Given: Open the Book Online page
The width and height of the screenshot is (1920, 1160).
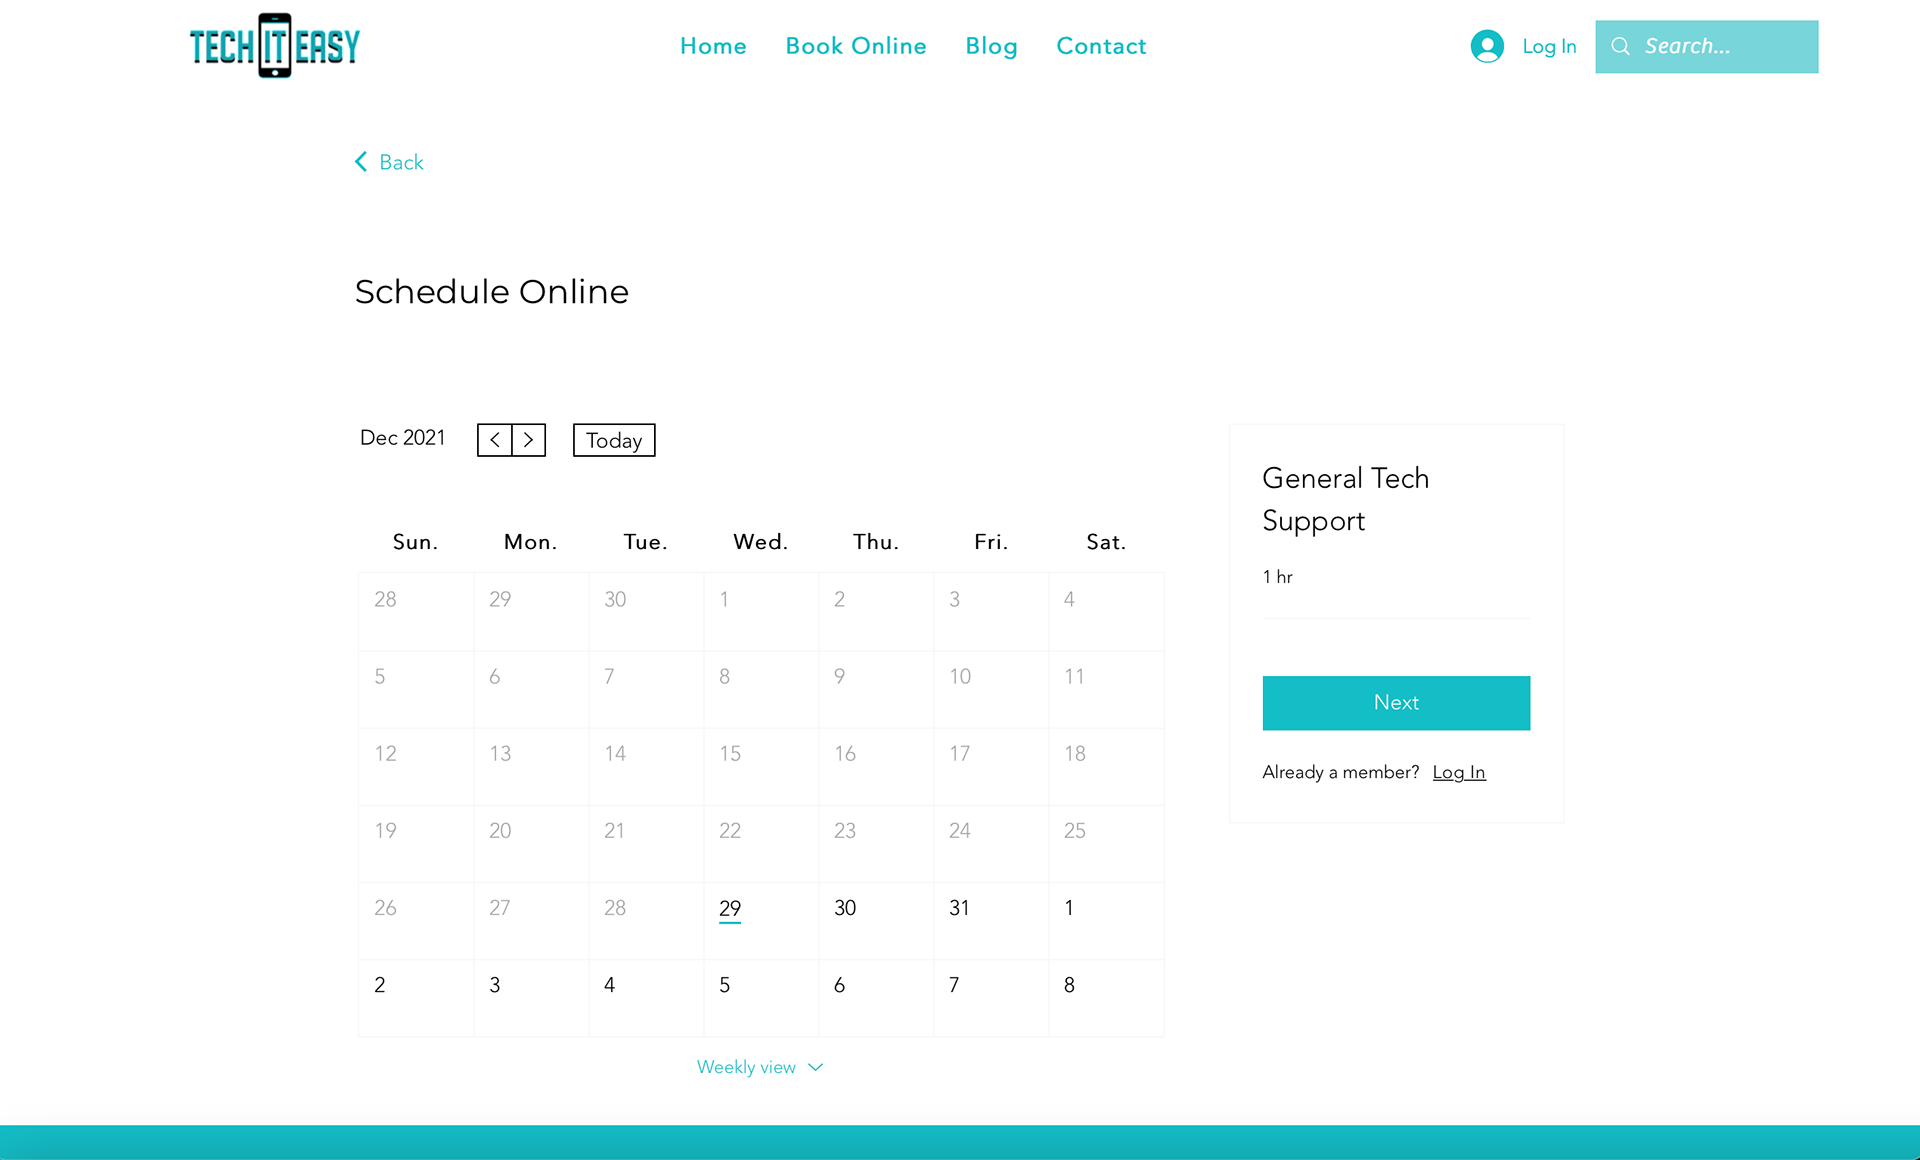Looking at the screenshot, I should click(x=856, y=46).
